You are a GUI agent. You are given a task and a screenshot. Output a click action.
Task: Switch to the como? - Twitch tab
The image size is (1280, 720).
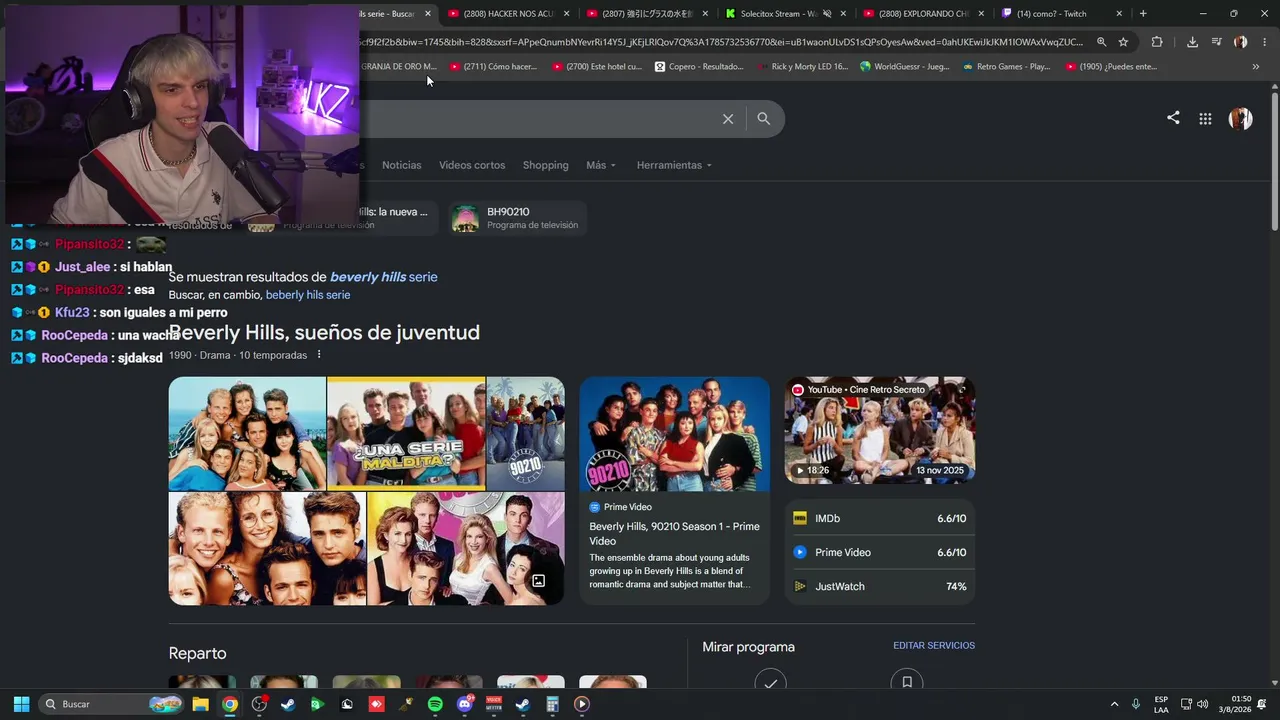tap(1062, 14)
